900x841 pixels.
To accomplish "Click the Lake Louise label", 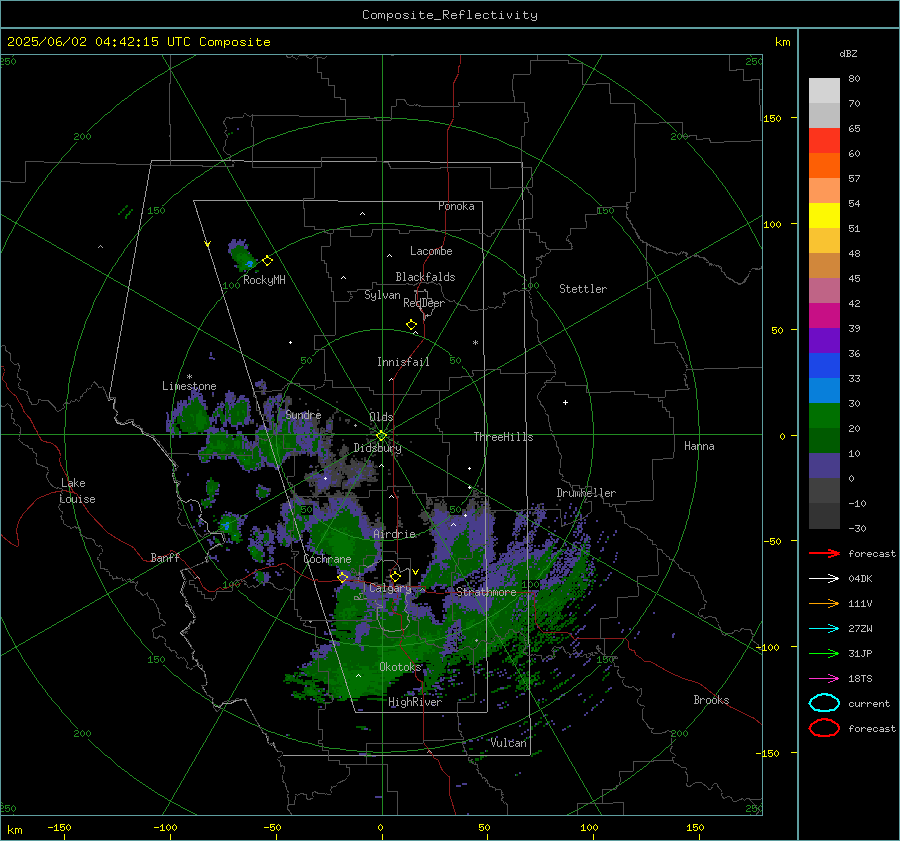I will [78, 491].
